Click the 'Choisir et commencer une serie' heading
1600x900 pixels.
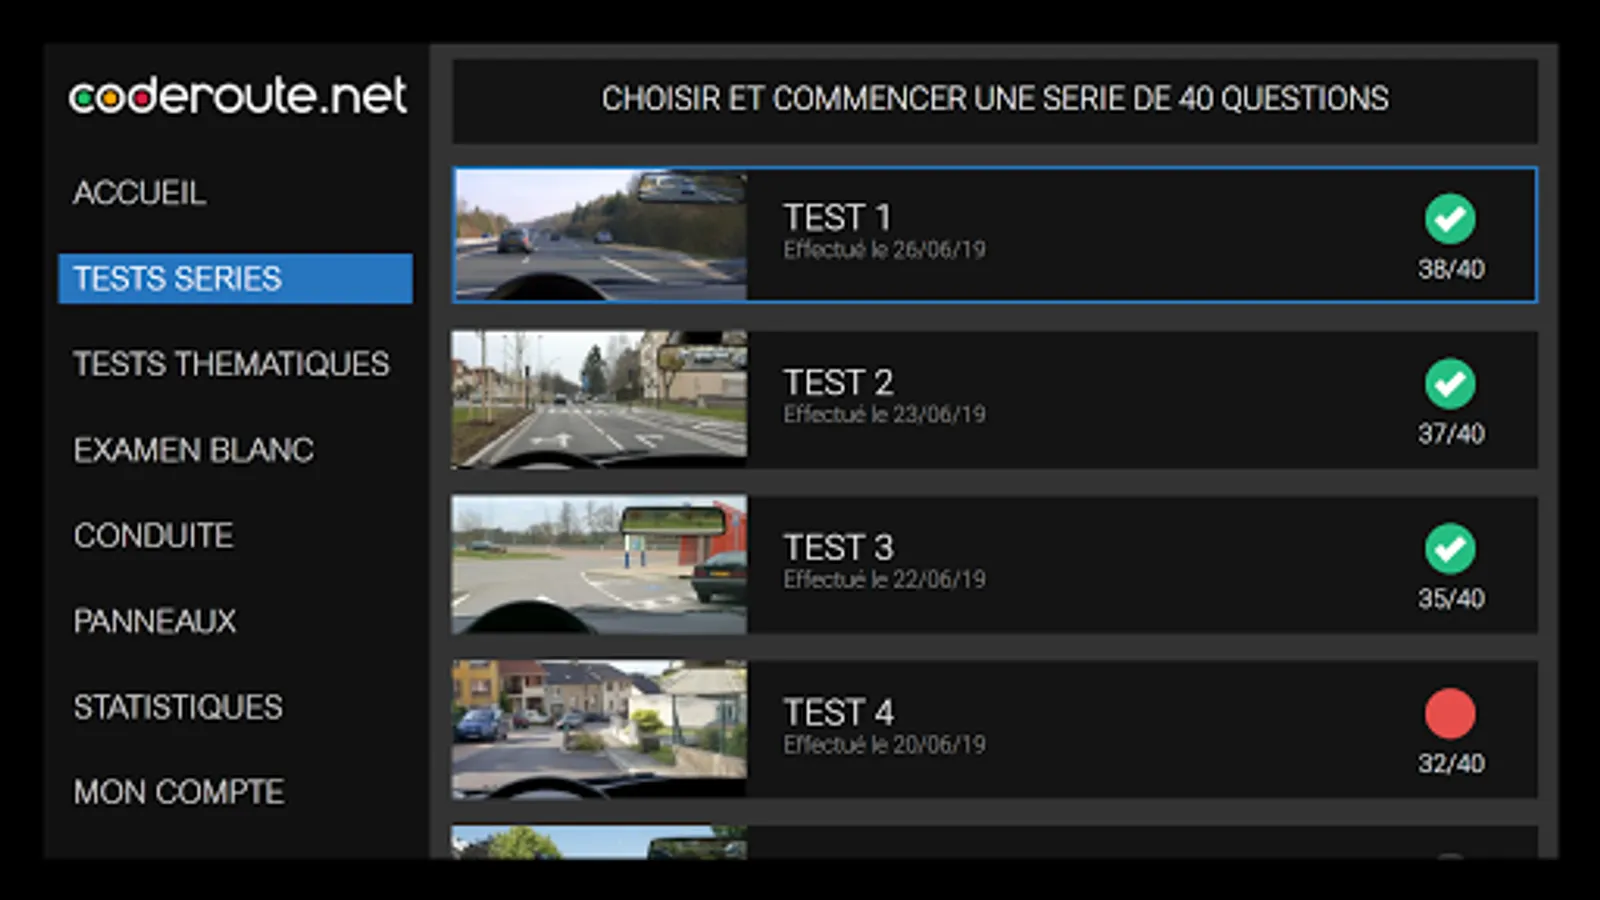click(x=995, y=99)
